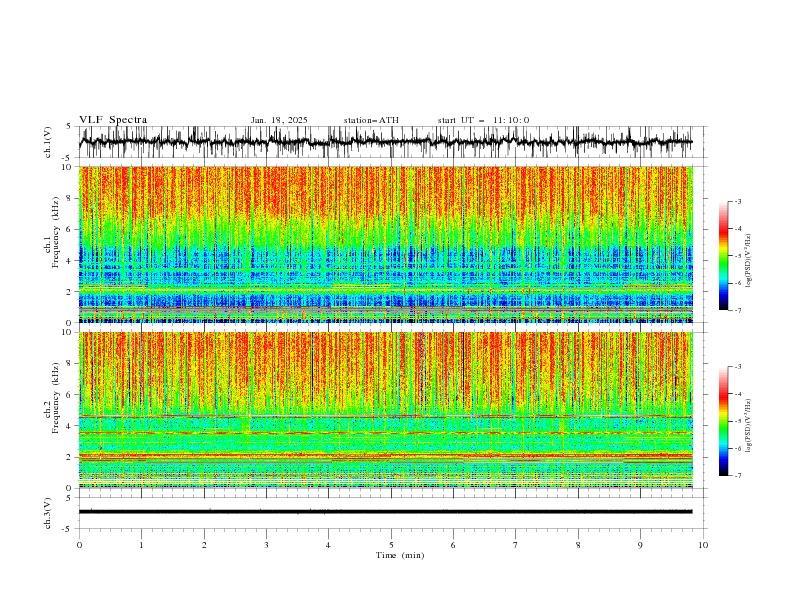Click the "-5" tick on the upper colorbar
Viewport: 792px width, 612px height.
pyautogui.click(x=738, y=256)
